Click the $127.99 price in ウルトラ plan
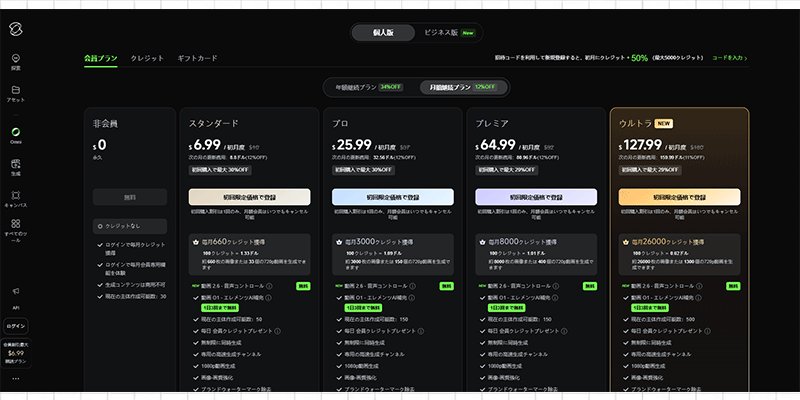Screen dimensions: 800x400 click(640, 145)
